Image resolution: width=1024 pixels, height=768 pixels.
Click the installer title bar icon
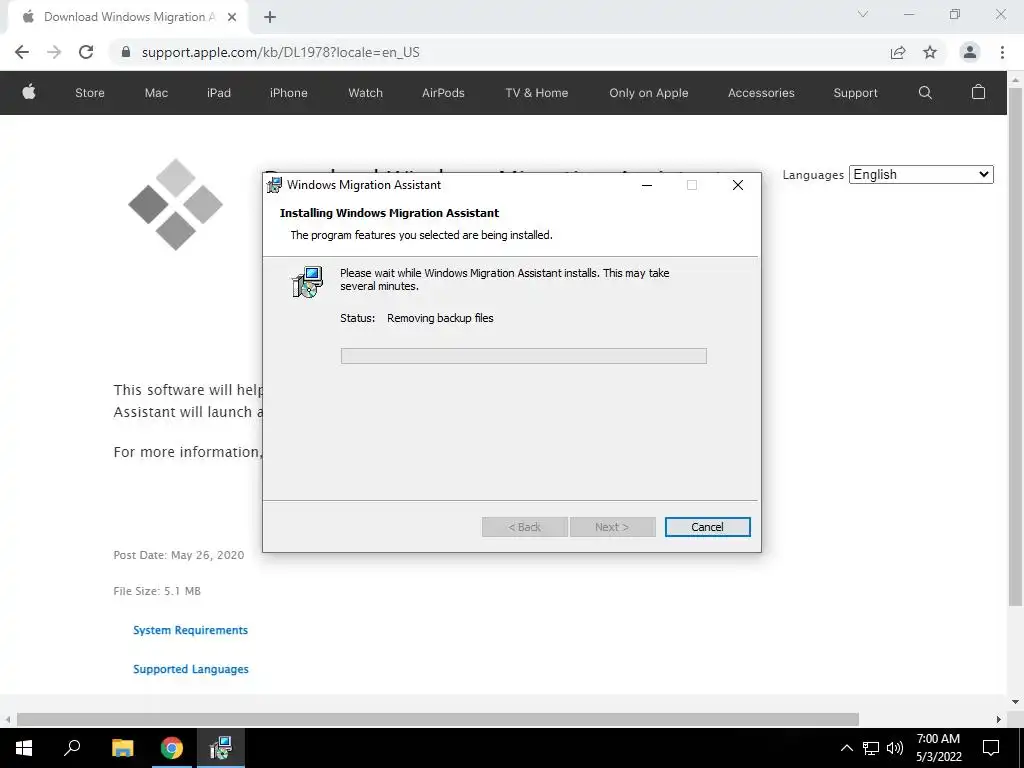point(275,185)
